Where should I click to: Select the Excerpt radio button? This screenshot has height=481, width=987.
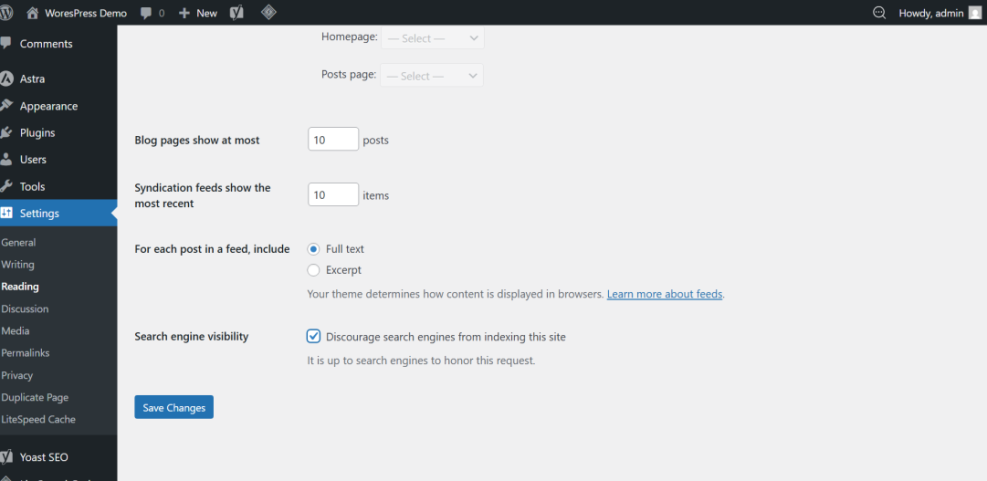[313, 270]
